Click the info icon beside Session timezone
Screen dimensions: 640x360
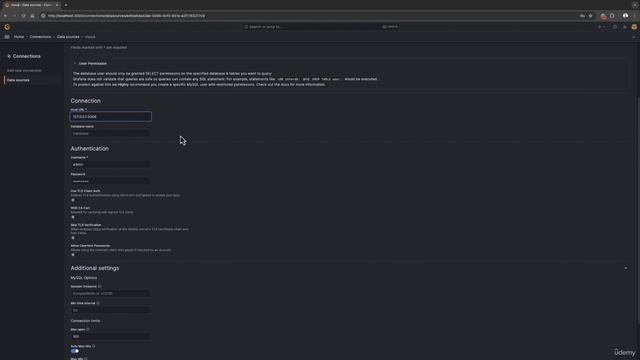[100, 287]
